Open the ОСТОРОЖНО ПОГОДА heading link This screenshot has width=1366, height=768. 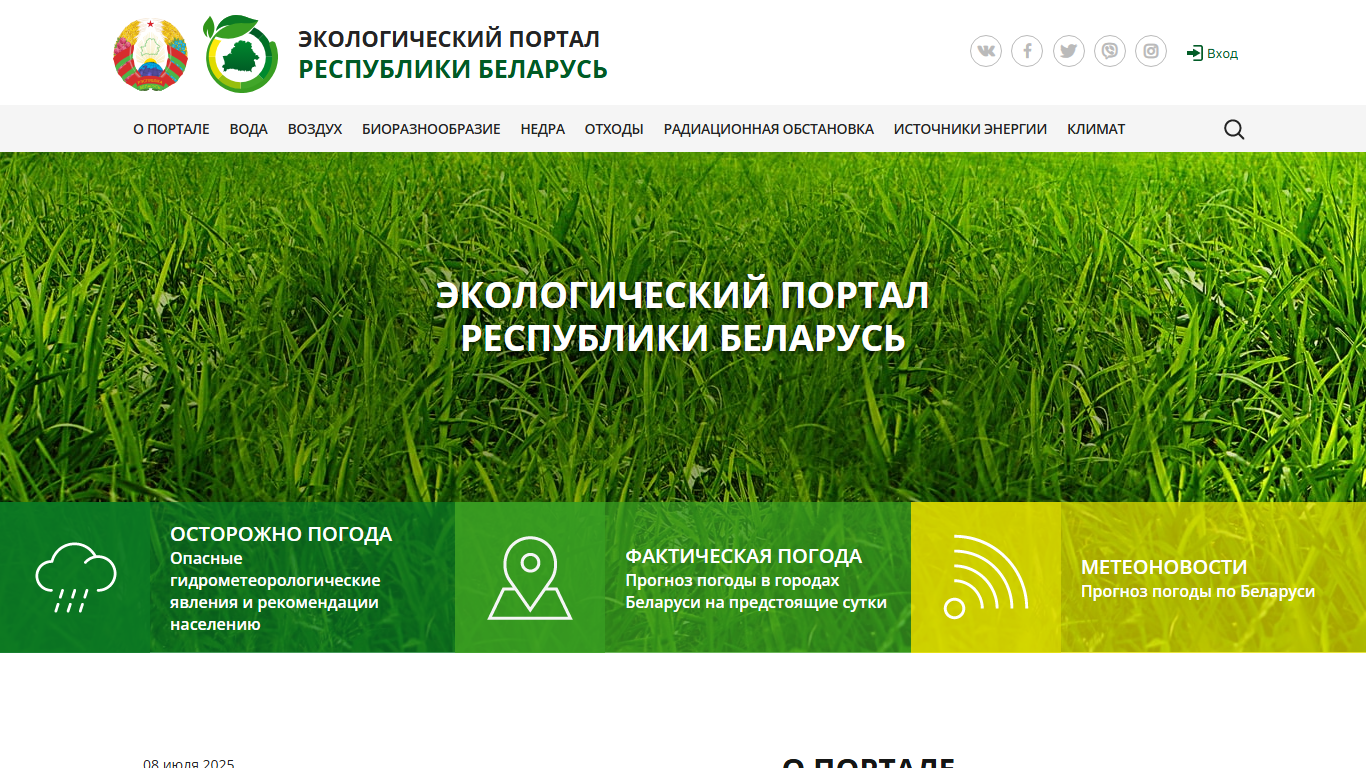(x=281, y=534)
